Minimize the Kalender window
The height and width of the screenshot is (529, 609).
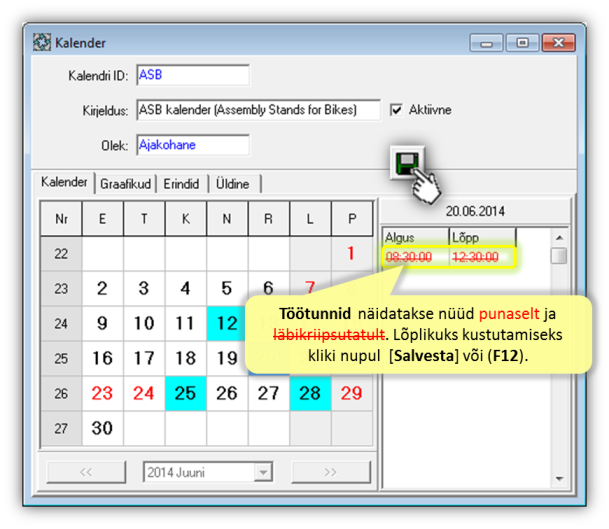(x=488, y=43)
